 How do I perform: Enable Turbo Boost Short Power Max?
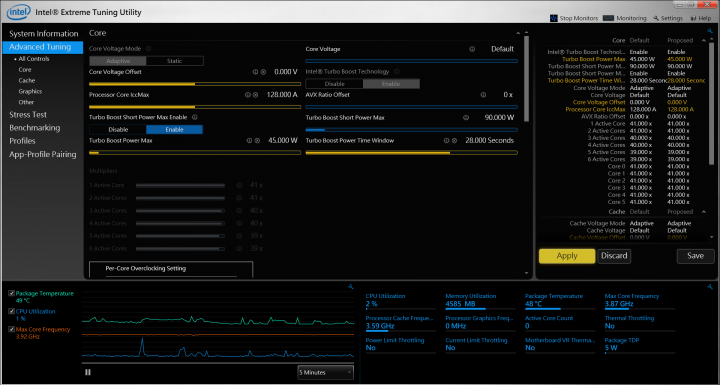click(174, 130)
